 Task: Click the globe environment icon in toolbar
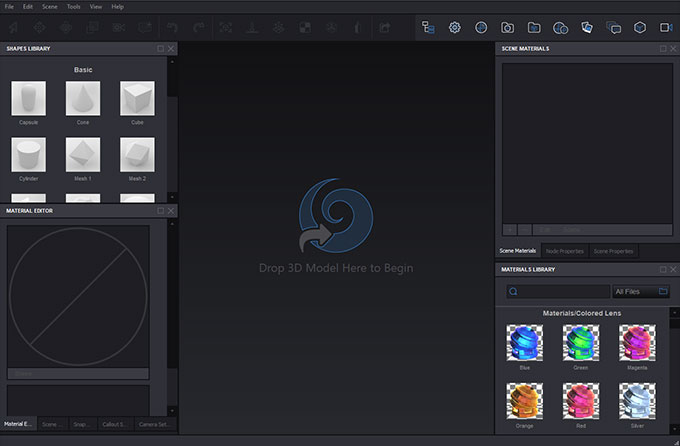pos(481,27)
